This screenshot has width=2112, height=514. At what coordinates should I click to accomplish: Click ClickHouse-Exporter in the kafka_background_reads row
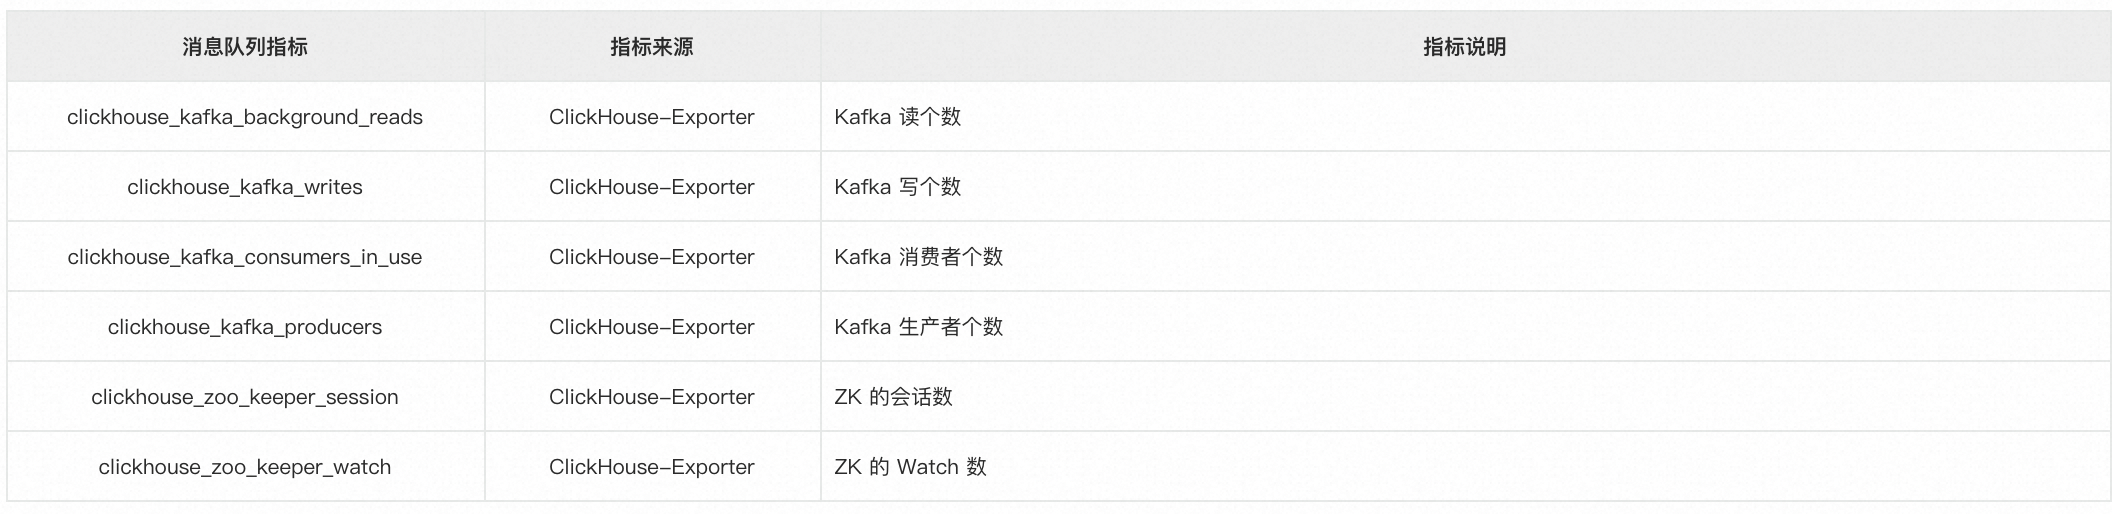pos(652,117)
